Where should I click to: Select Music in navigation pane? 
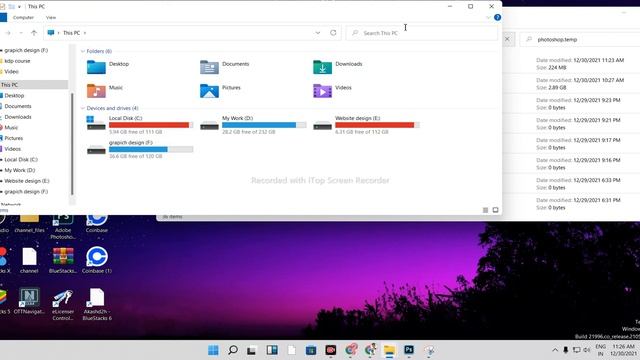11,127
